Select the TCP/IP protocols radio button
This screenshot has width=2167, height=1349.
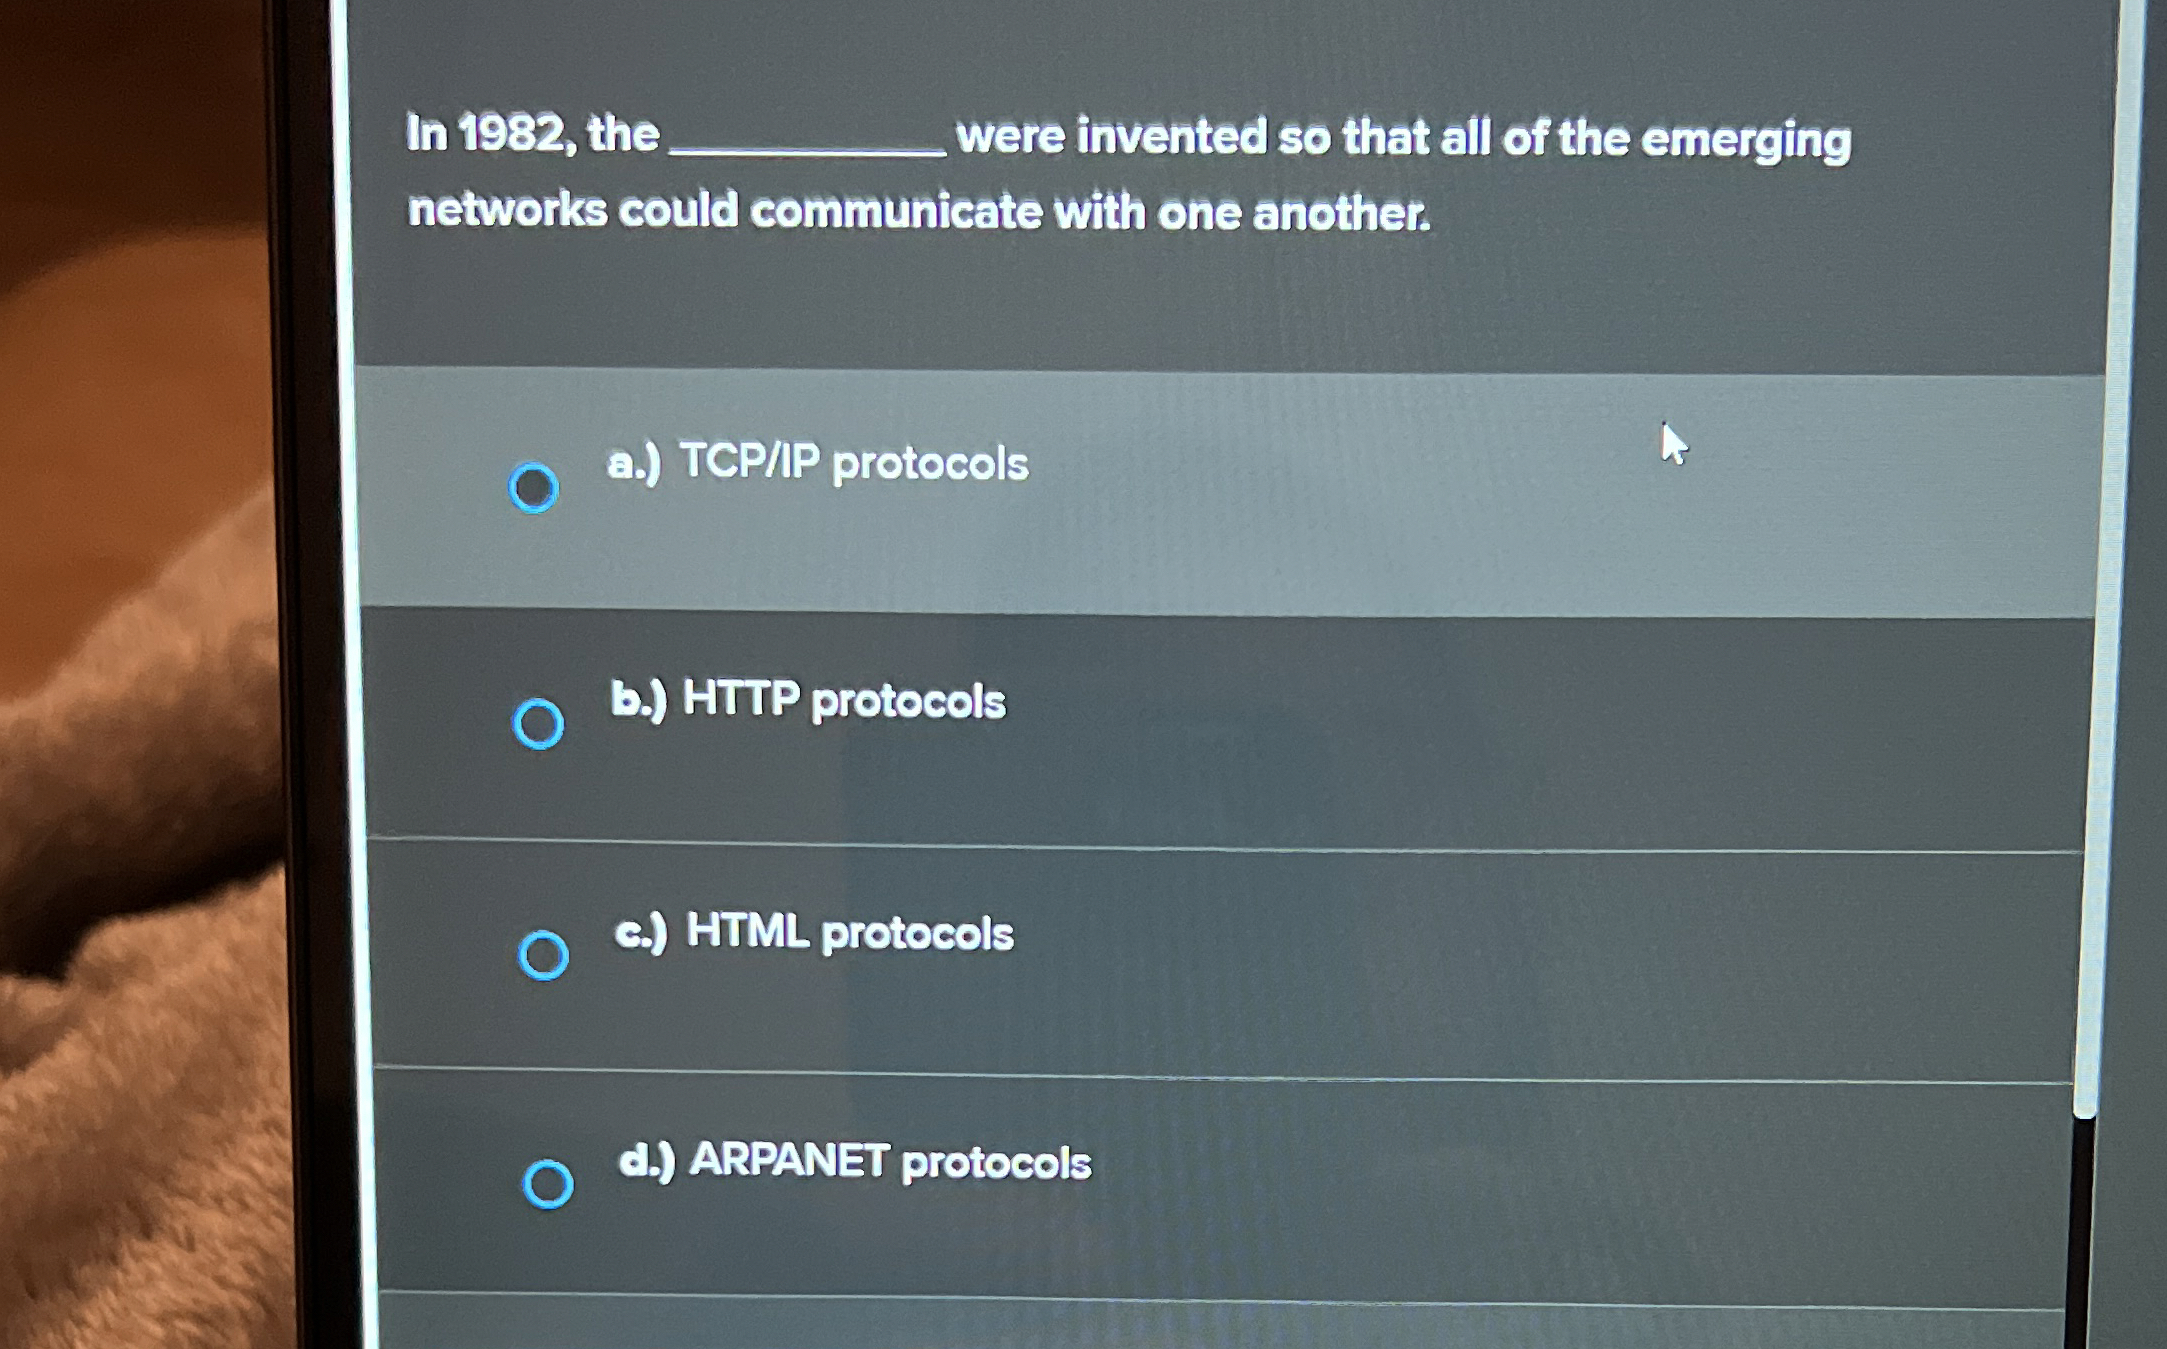[x=533, y=487]
